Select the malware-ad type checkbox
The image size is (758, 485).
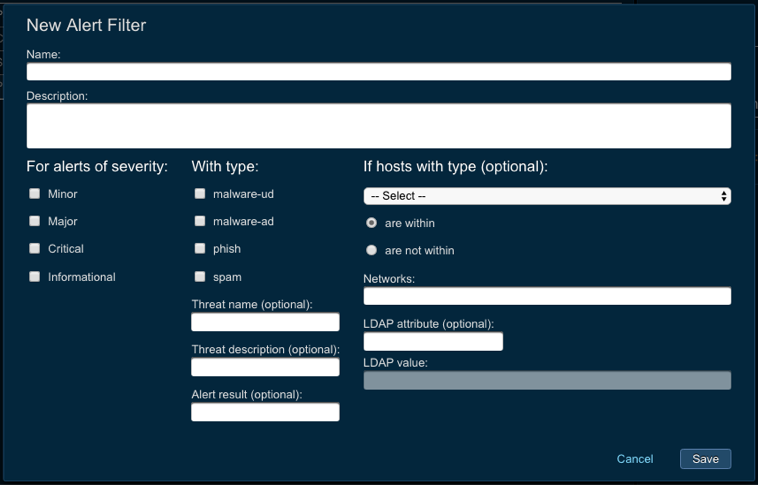[x=200, y=221]
